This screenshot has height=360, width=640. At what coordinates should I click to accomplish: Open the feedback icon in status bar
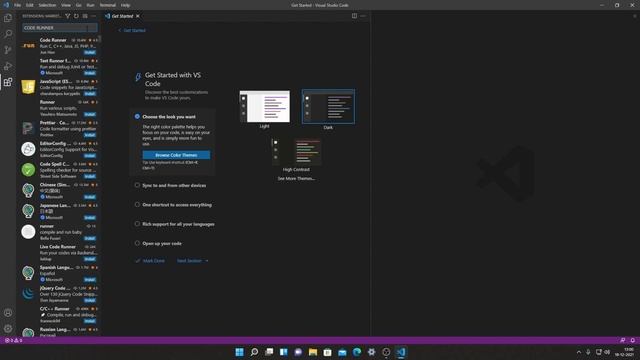(622, 340)
